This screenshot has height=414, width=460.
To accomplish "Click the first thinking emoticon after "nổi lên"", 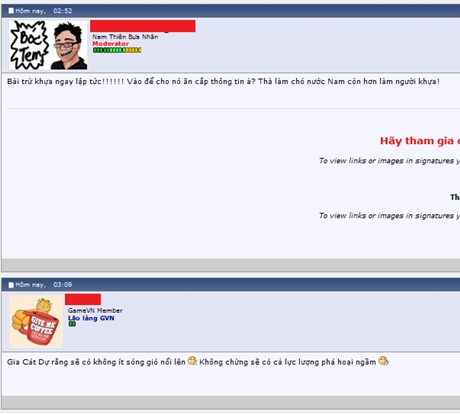I will 192,361.
